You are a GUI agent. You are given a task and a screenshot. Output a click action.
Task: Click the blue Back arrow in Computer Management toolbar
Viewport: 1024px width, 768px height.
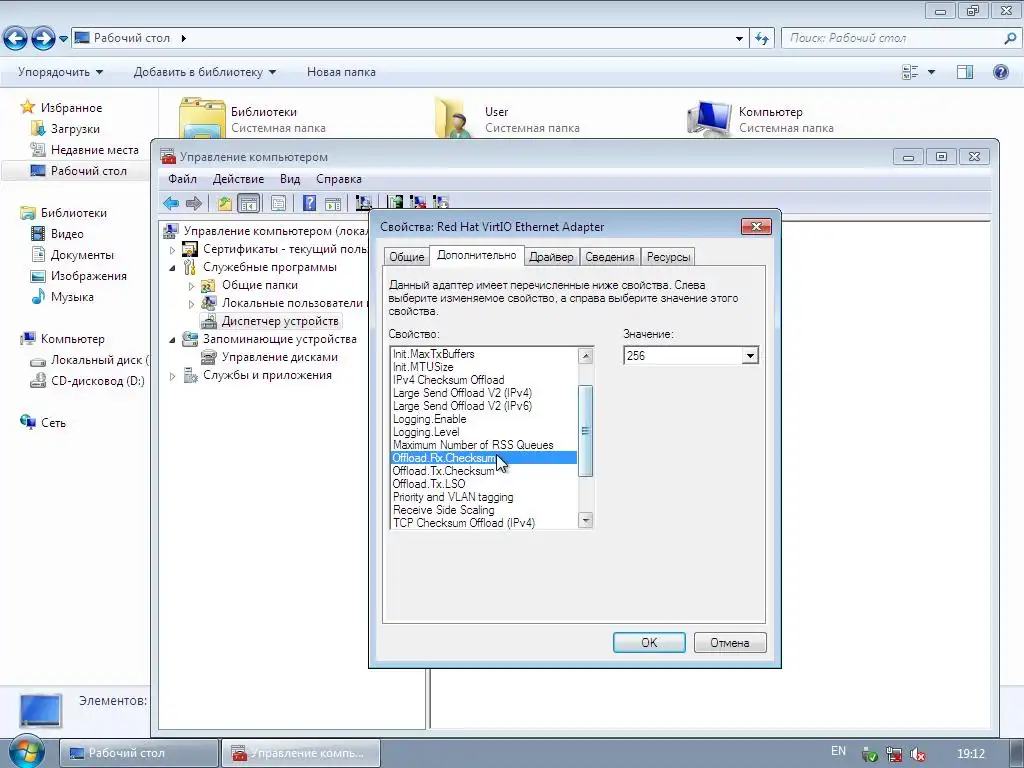pyautogui.click(x=171, y=203)
